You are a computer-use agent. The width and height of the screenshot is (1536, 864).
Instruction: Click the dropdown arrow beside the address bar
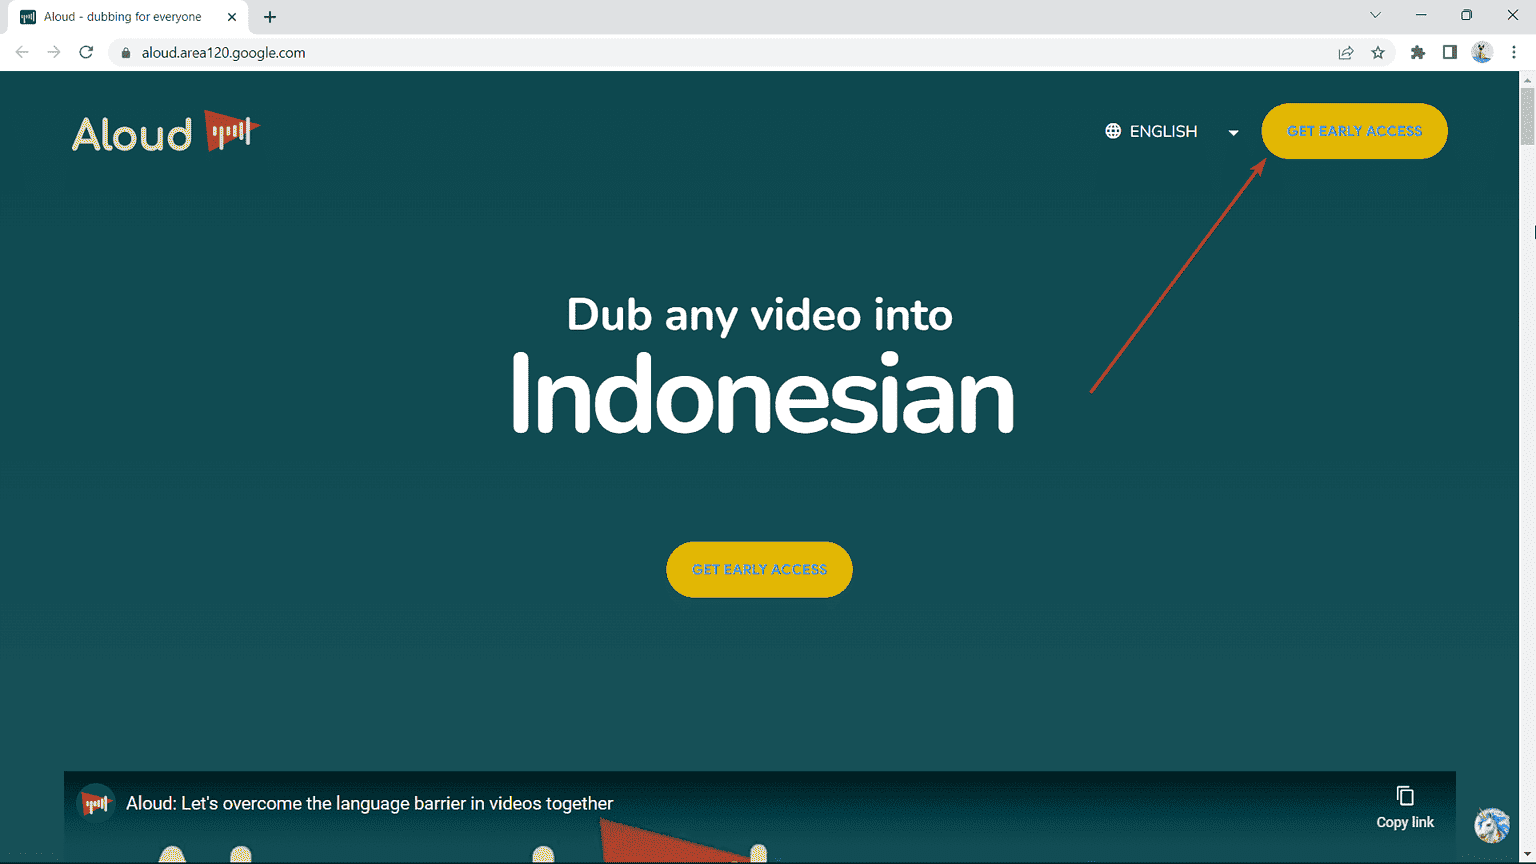[1375, 15]
